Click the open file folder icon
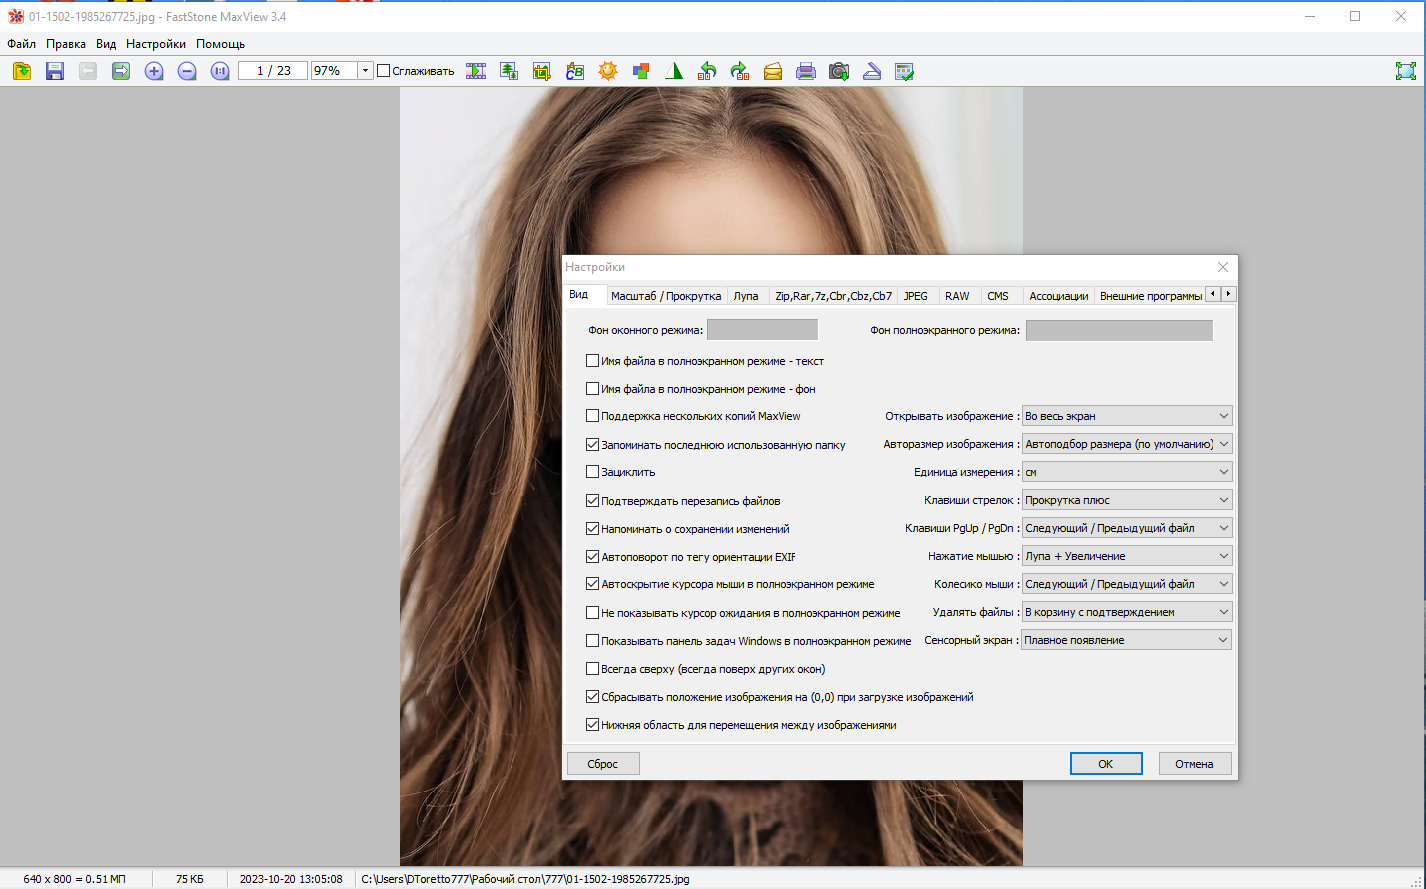Viewport: 1426px width, 889px height. [x=22, y=71]
